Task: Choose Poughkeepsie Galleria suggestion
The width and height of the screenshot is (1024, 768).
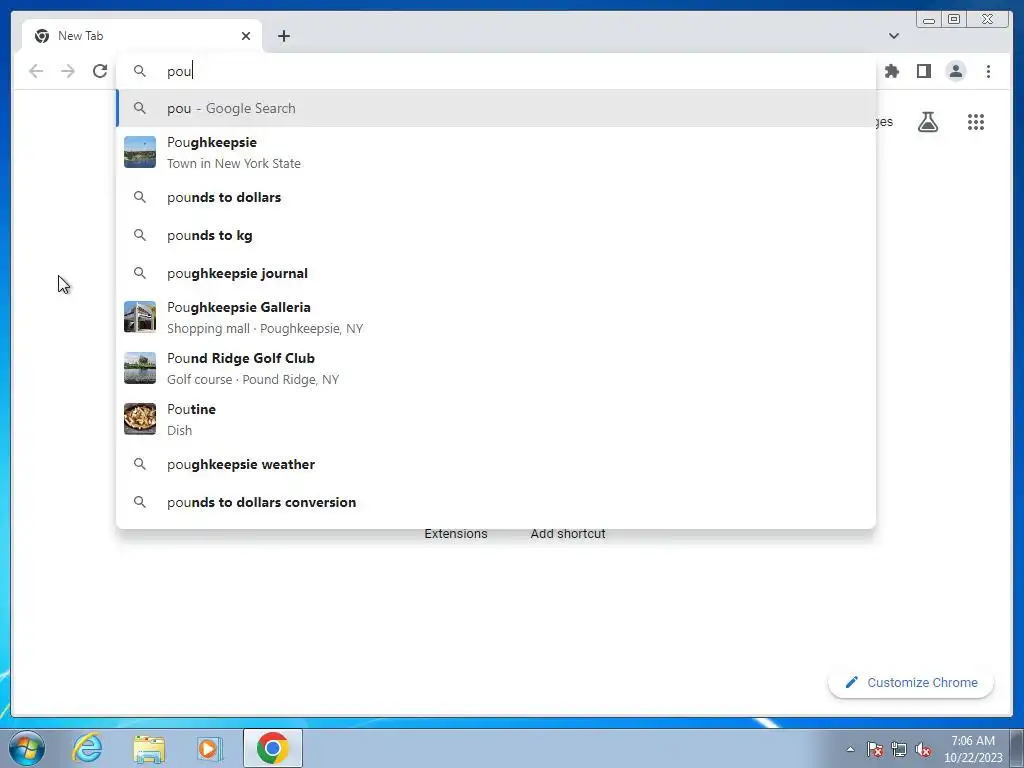Action: (x=496, y=317)
